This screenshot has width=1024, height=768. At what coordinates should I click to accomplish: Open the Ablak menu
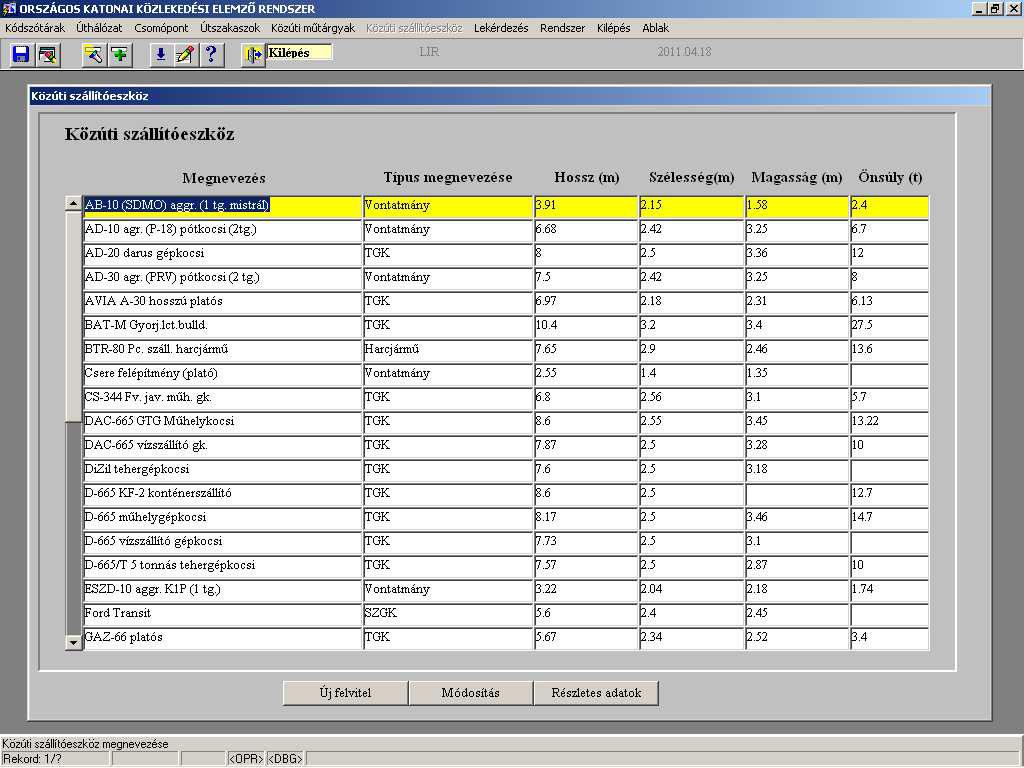[x=655, y=28]
